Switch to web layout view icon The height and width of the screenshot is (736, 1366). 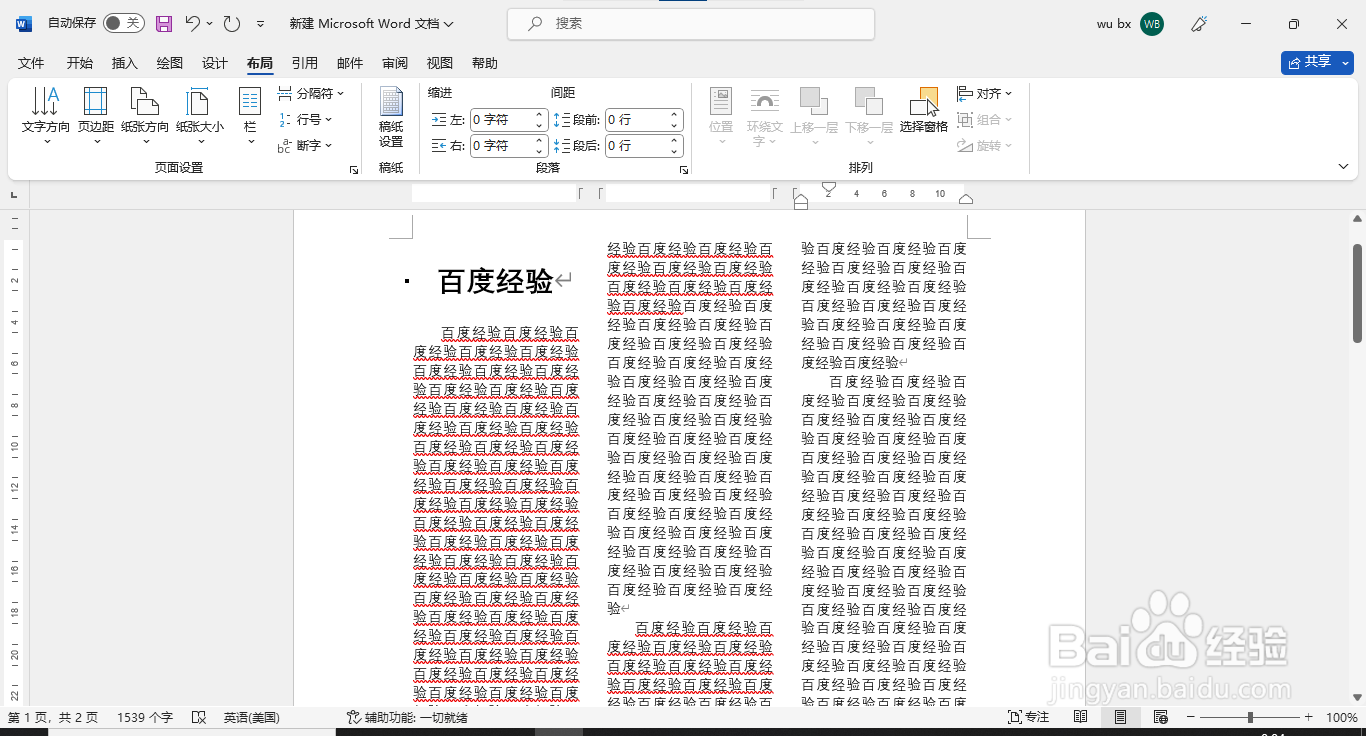pyautogui.click(x=1160, y=717)
